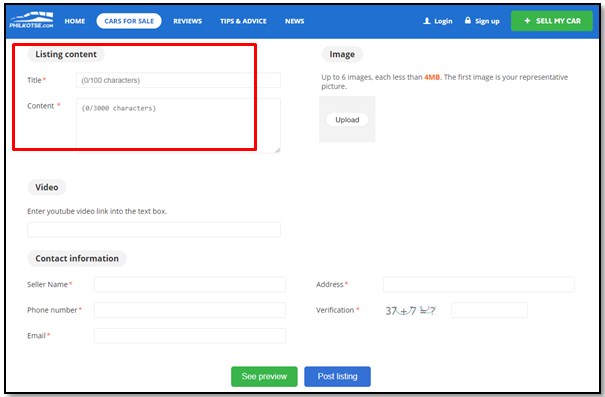The image size is (605, 397).
Task: Go to the Reviews section
Action: 188,21
